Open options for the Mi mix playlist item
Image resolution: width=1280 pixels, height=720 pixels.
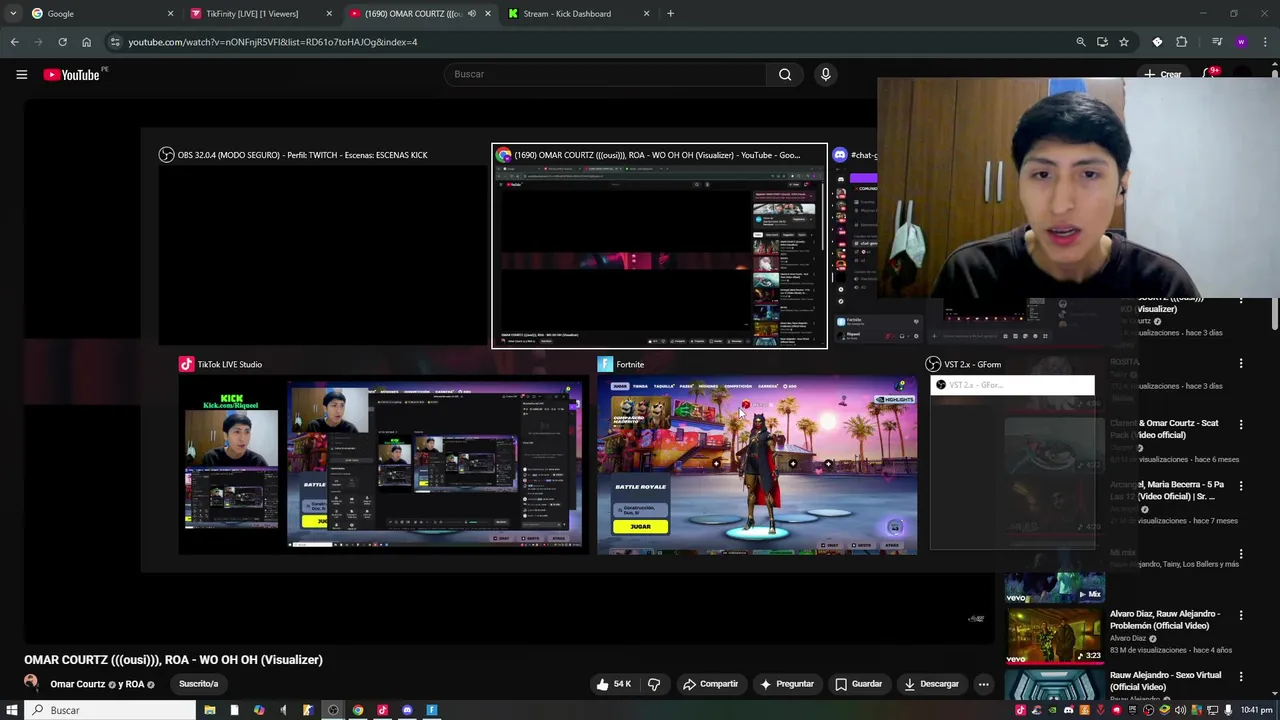1241,554
